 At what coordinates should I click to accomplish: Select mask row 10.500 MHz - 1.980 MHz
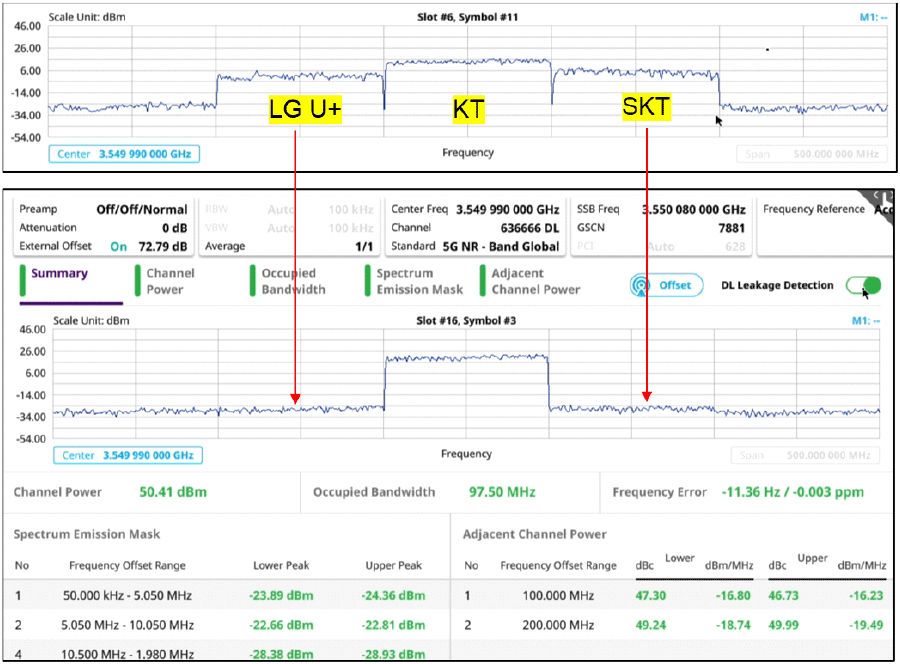[x=226, y=653]
